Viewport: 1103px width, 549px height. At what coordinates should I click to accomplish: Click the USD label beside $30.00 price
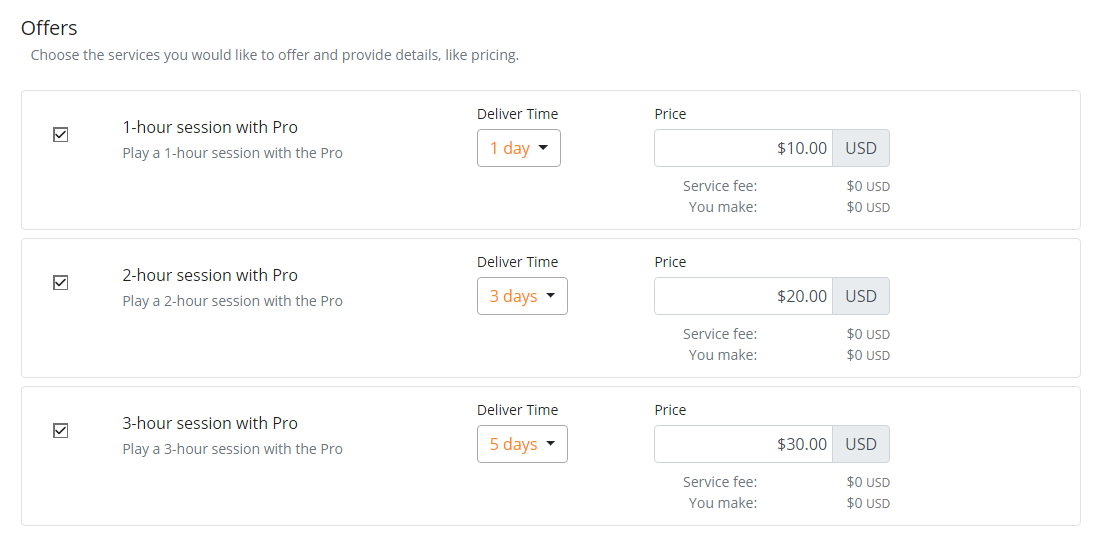(861, 444)
